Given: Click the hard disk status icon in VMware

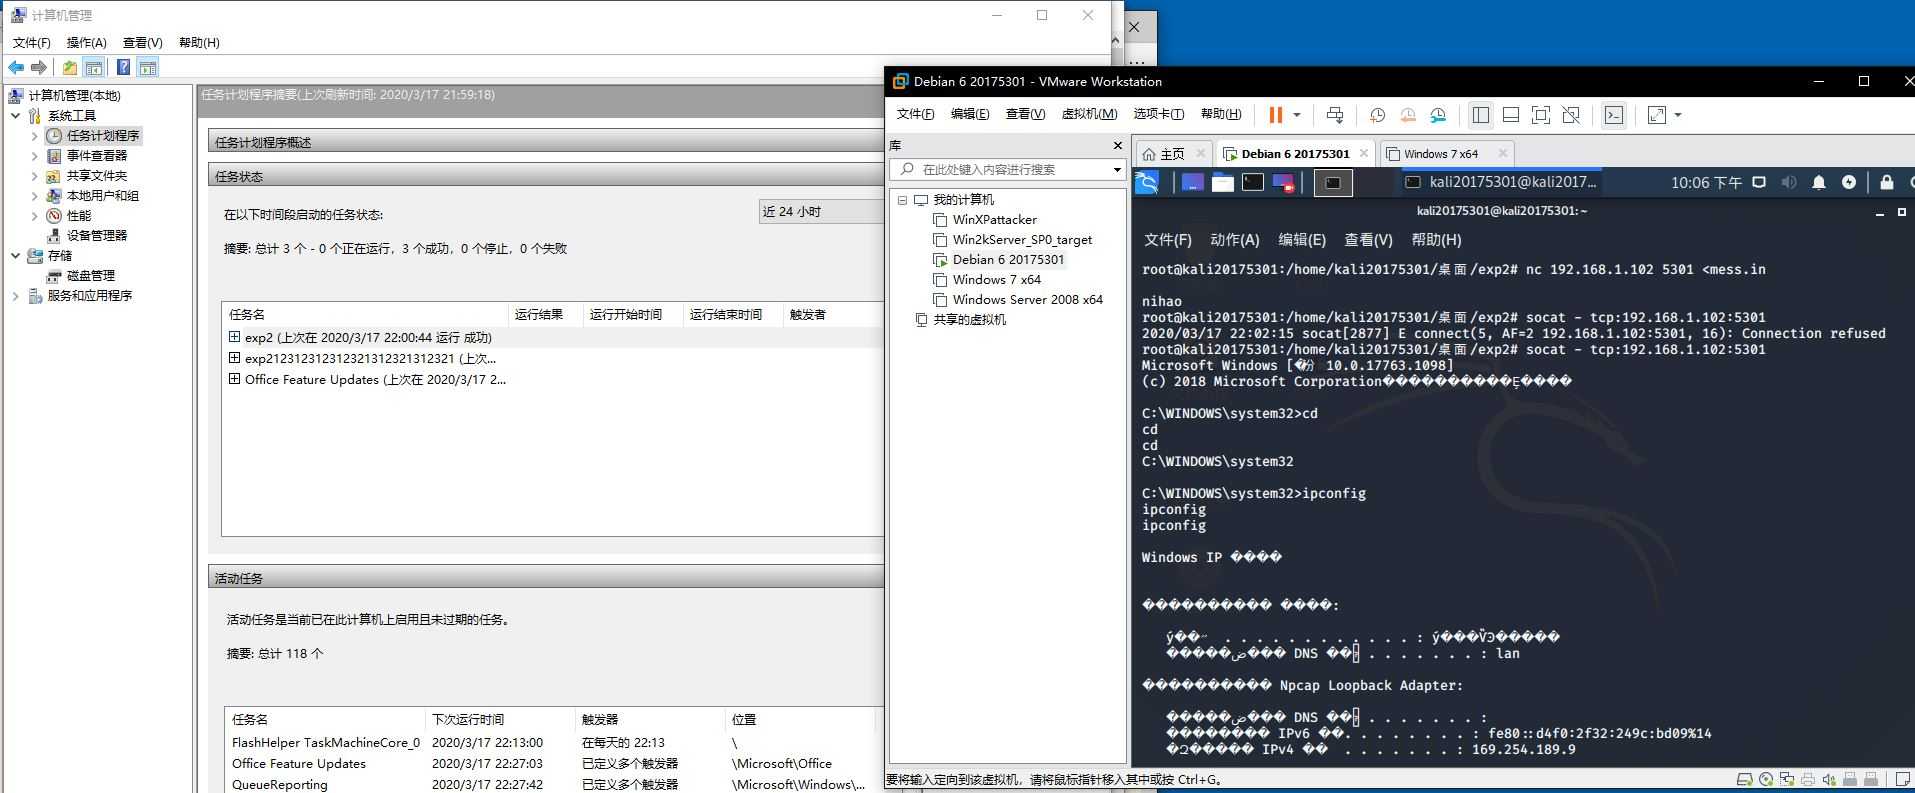Looking at the screenshot, I should pyautogui.click(x=1744, y=779).
